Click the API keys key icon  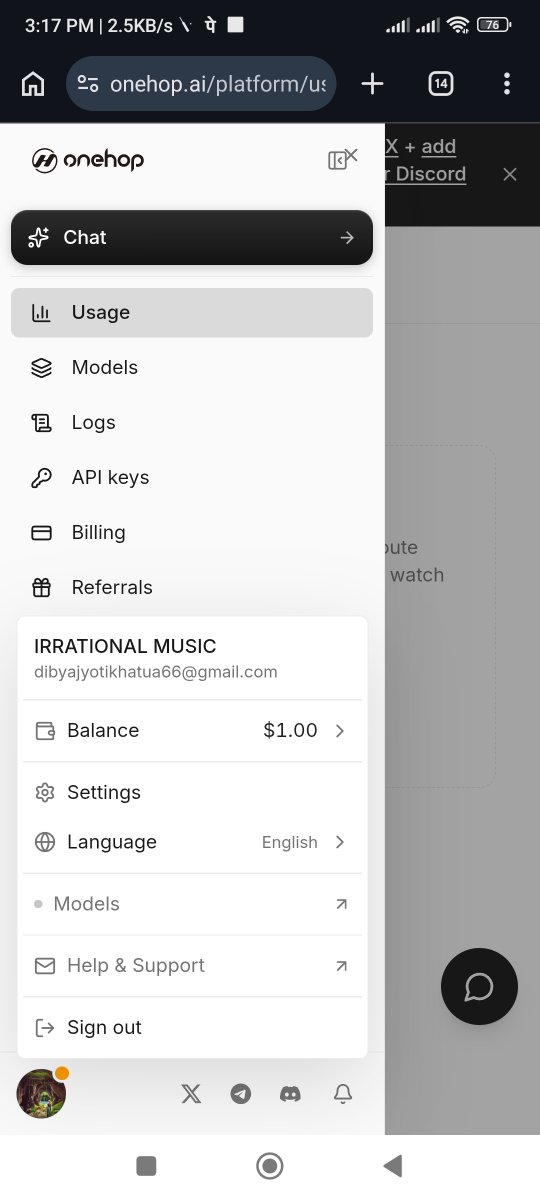point(41,477)
